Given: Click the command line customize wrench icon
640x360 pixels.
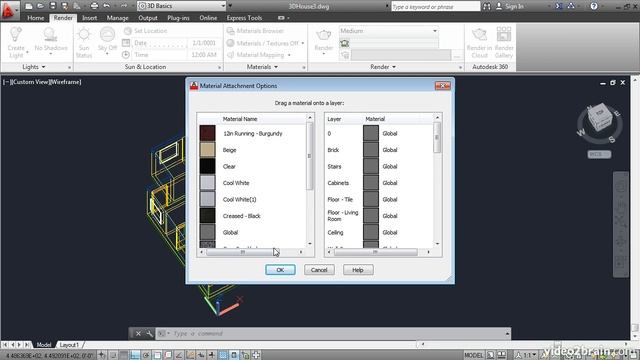Looking at the screenshot, I should pos(149,333).
